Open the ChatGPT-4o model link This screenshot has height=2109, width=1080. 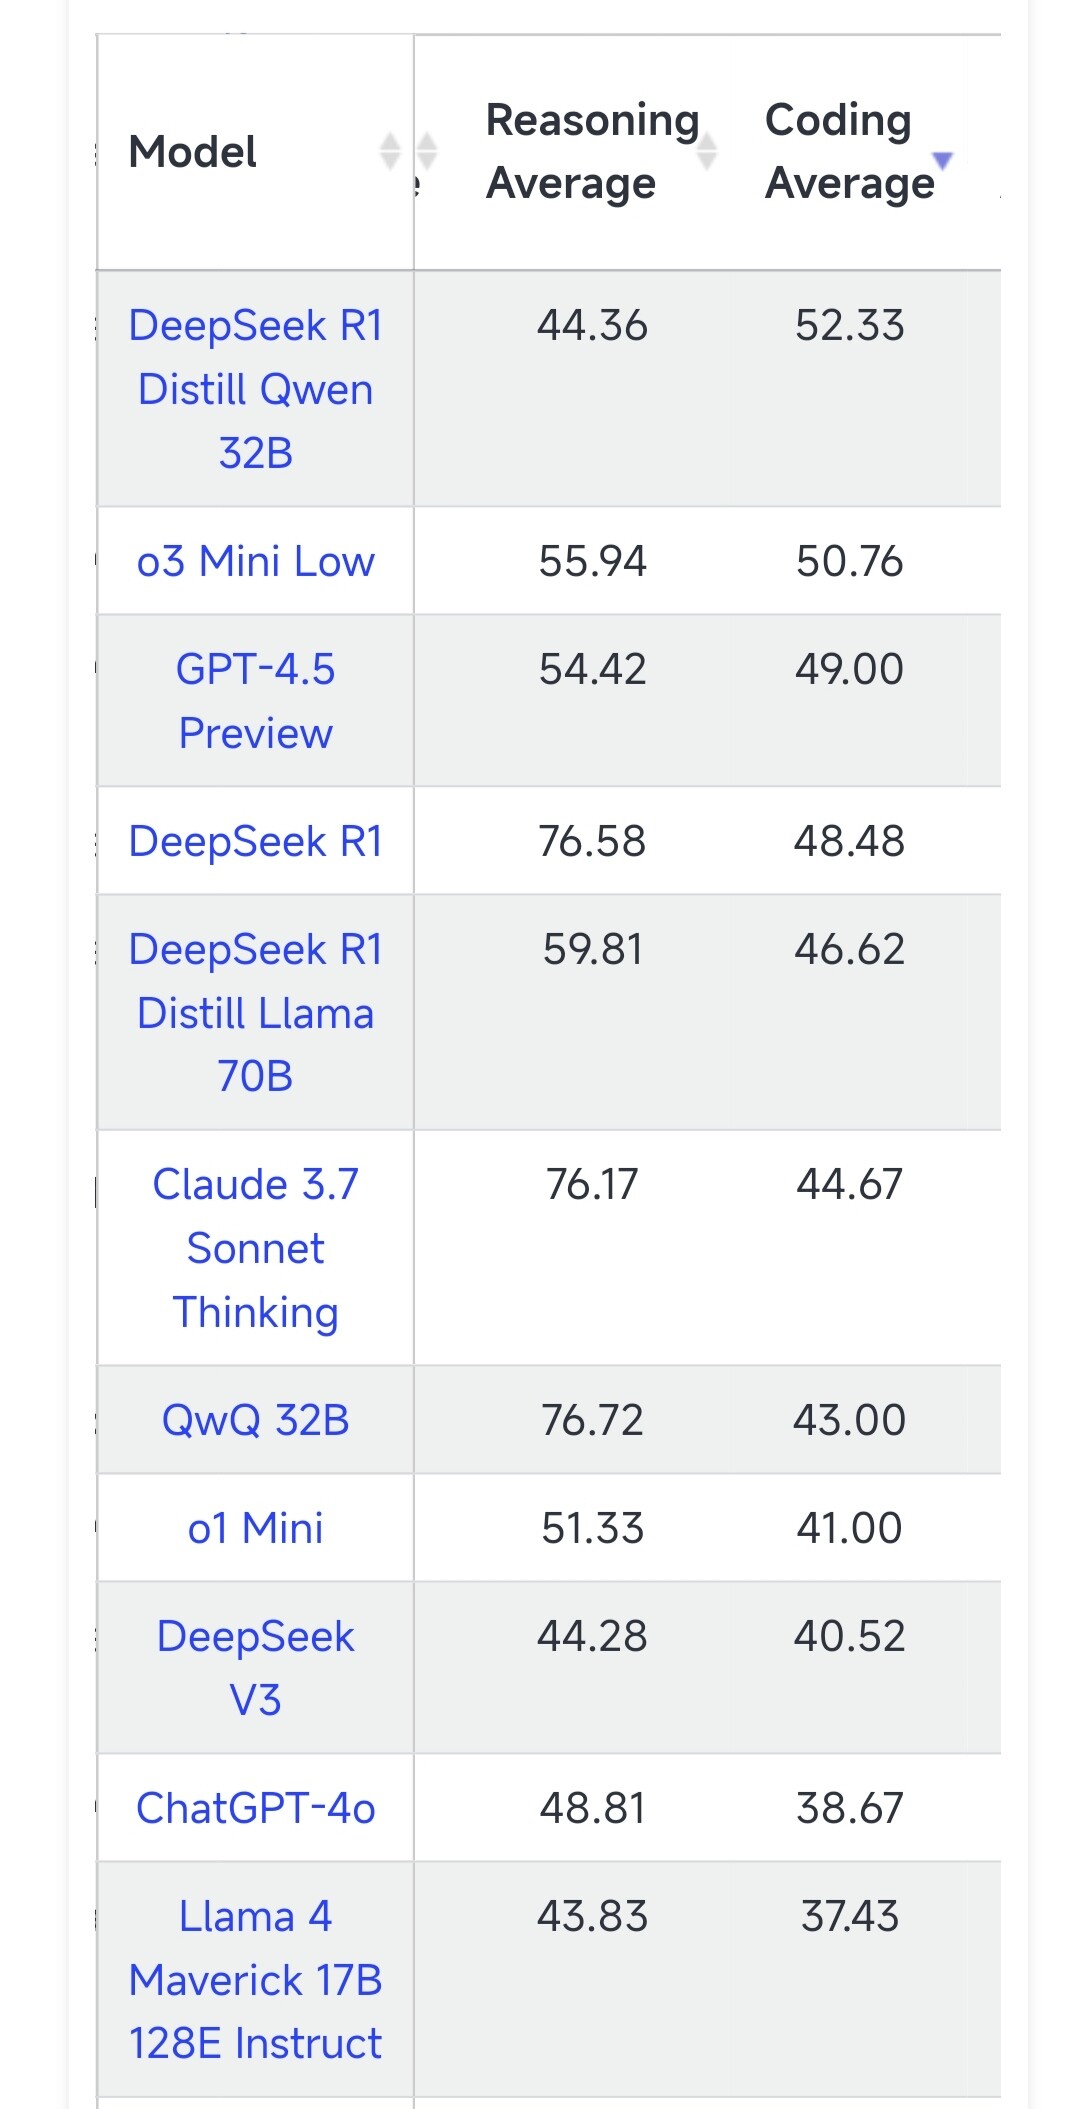256,1808
